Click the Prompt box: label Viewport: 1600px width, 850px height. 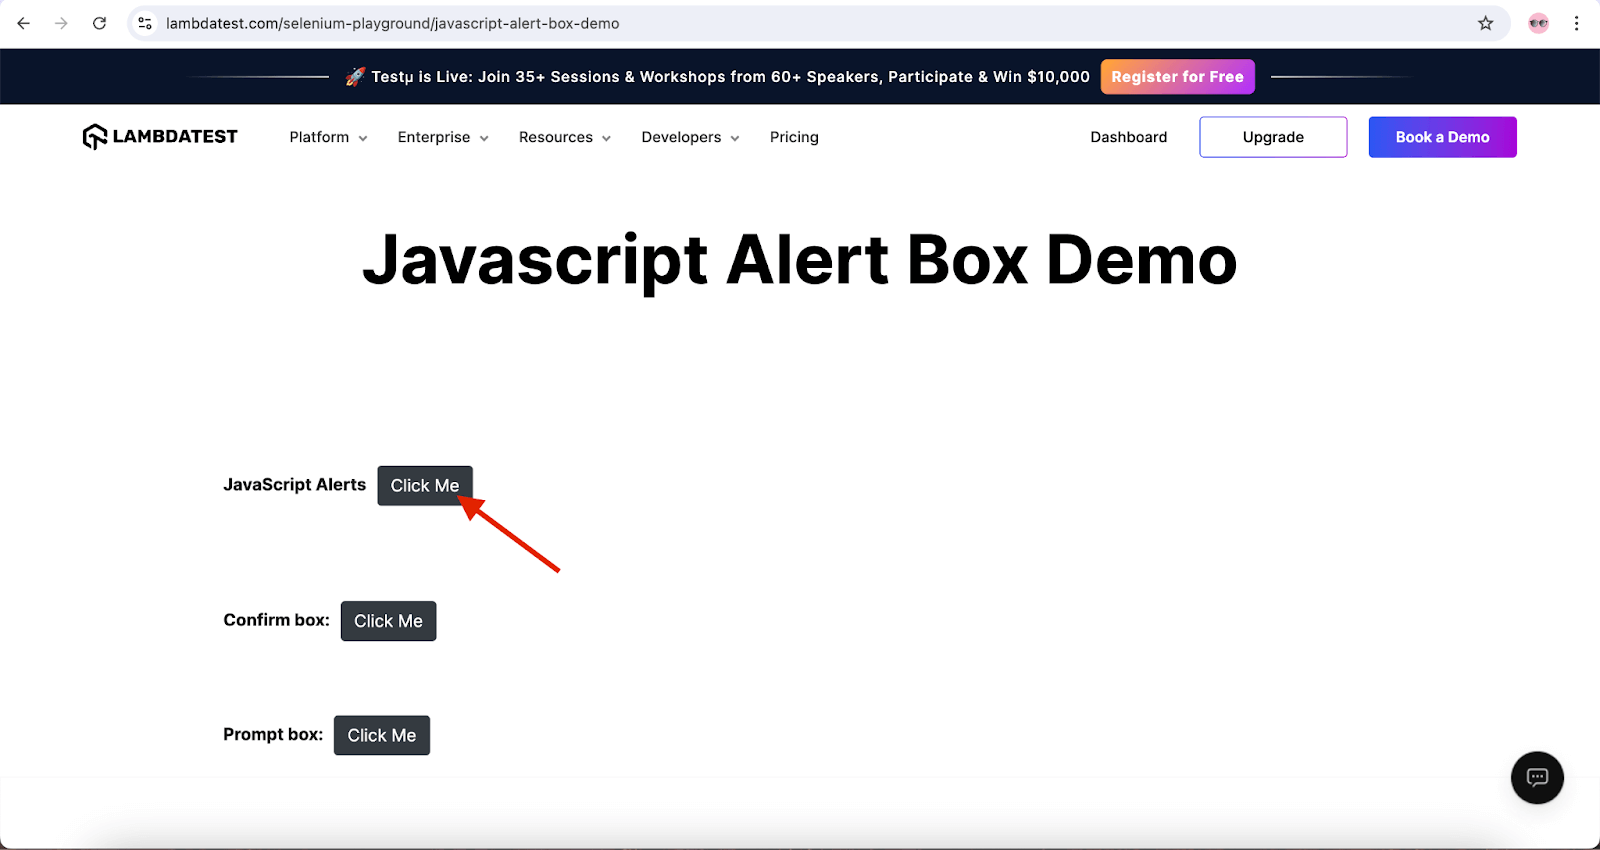coord(273,734)
